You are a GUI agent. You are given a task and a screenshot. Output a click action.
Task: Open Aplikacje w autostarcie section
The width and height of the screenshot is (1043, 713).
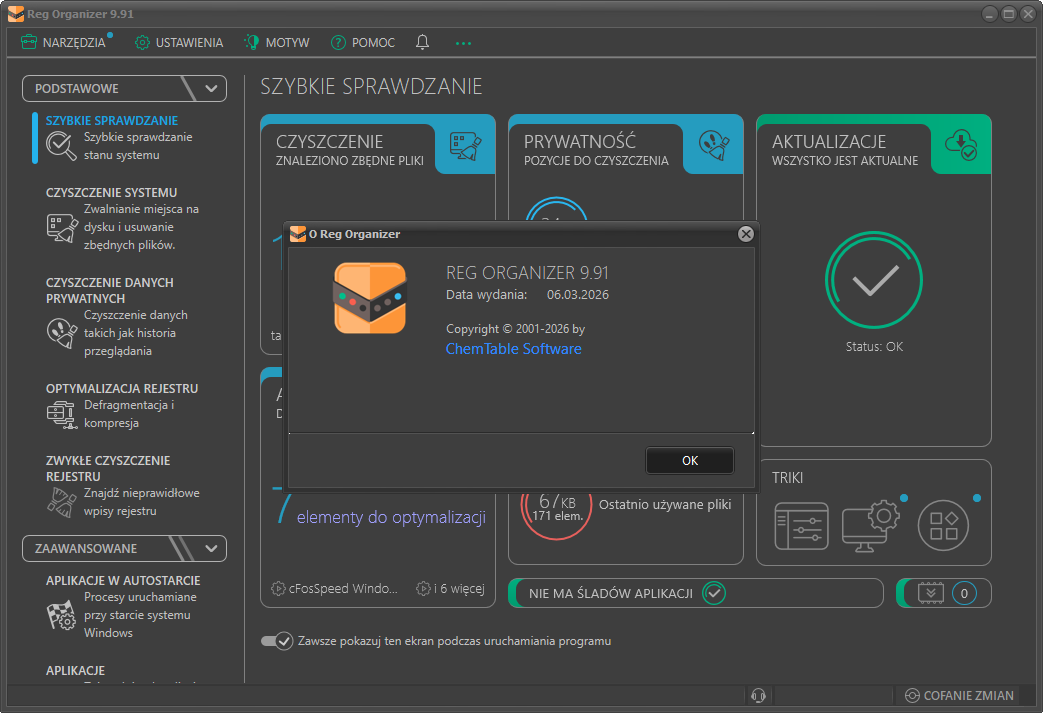coord(123,581)
